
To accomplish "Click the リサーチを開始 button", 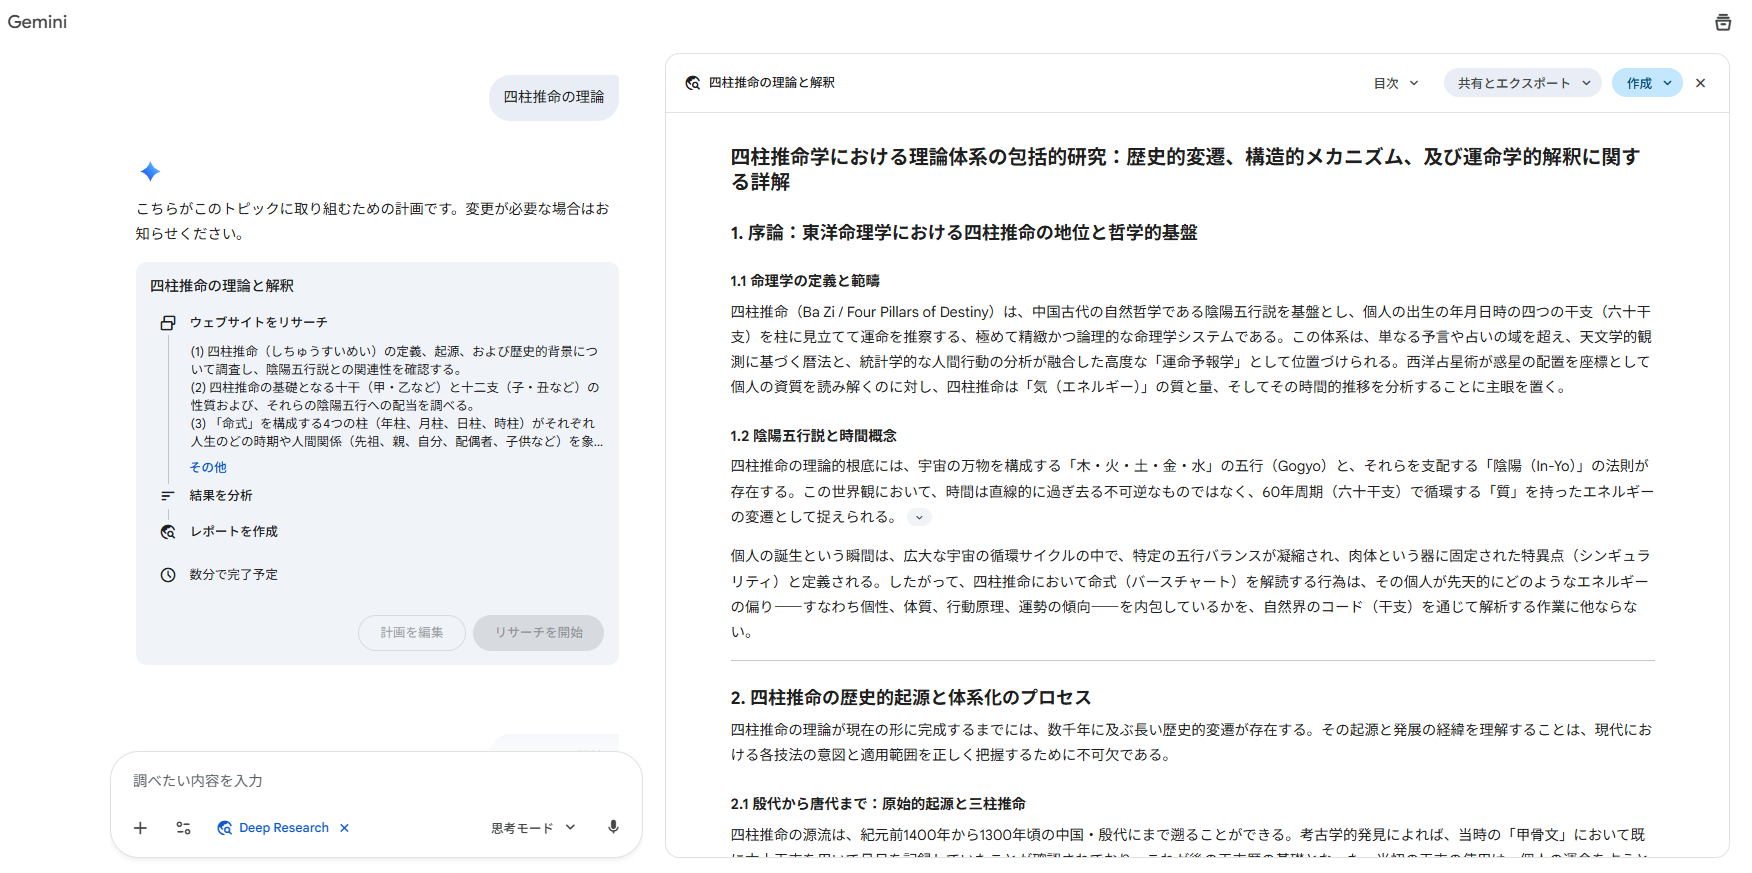I will click(x=538, y=633).
